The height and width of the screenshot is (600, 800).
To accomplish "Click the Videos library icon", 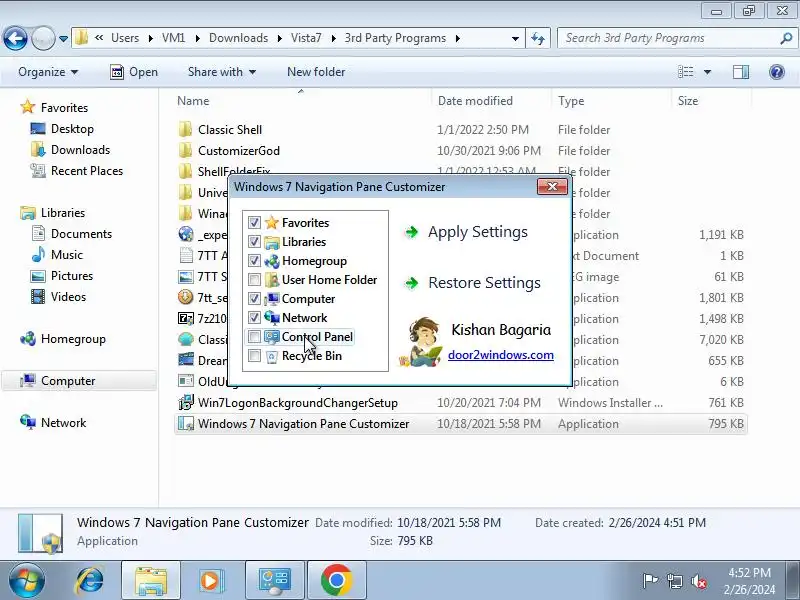I will (x=38, y=297).
